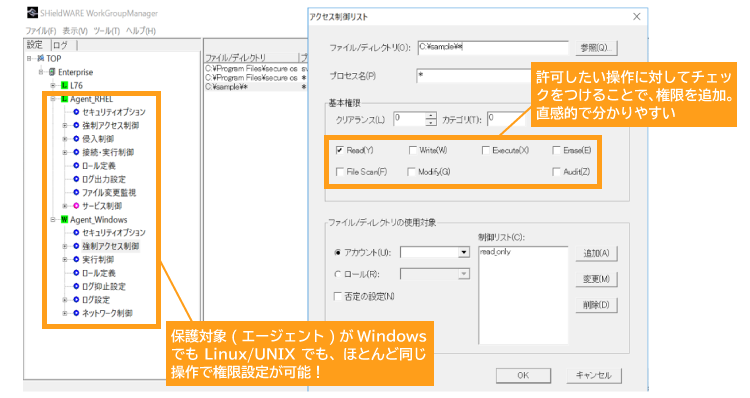Click blue icon beside 実行制御
The image size is (750, 398).
click(76, 259)
